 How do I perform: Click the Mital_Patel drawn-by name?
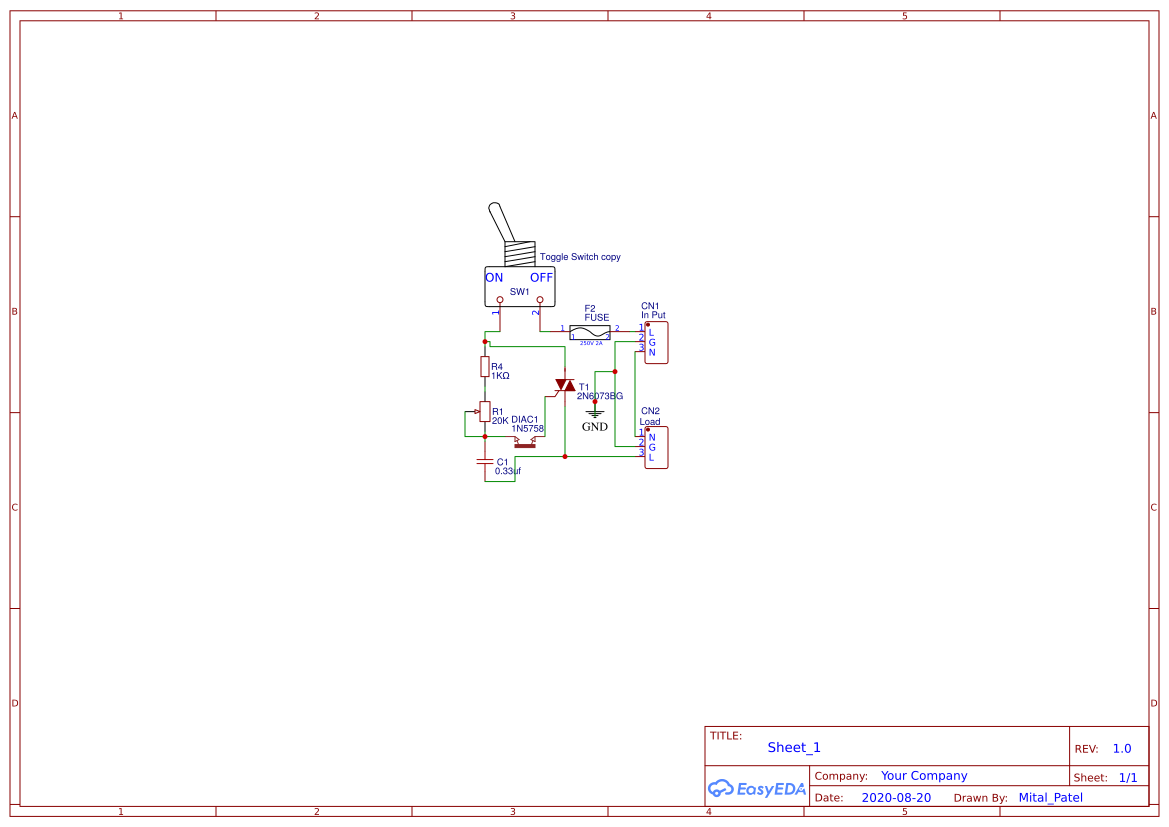point(1051,797)
